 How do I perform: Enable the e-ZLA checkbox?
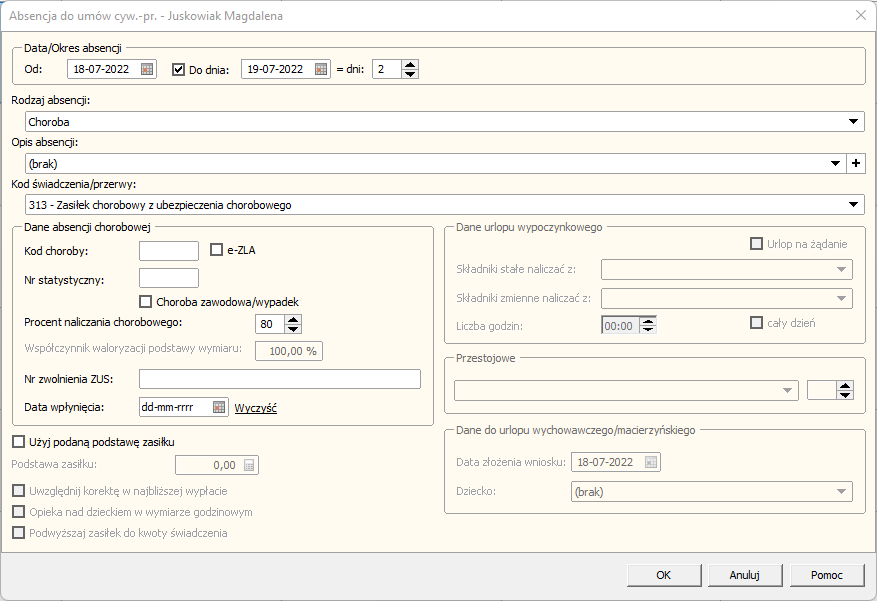point(217,250)
